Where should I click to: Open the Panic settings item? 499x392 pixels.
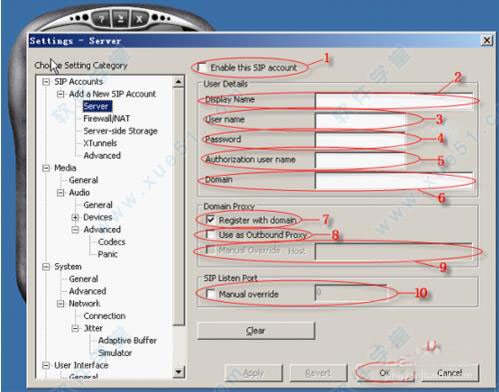[x=107, y=254]
